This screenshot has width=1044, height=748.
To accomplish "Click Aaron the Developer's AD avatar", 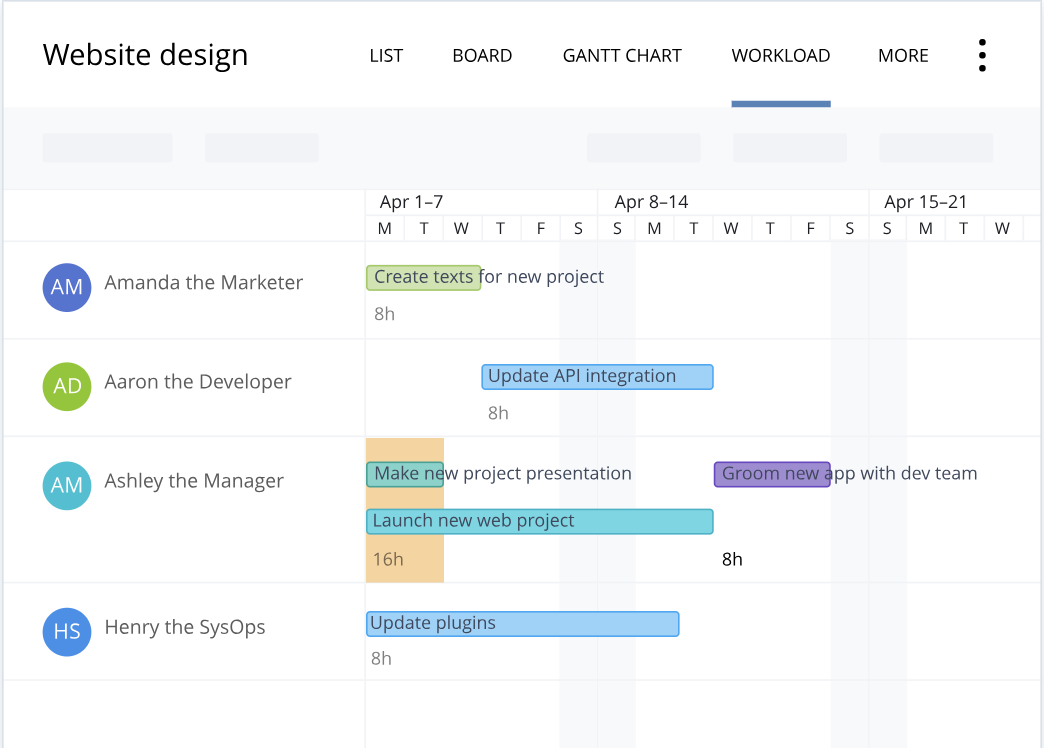I will pos(67,386).
